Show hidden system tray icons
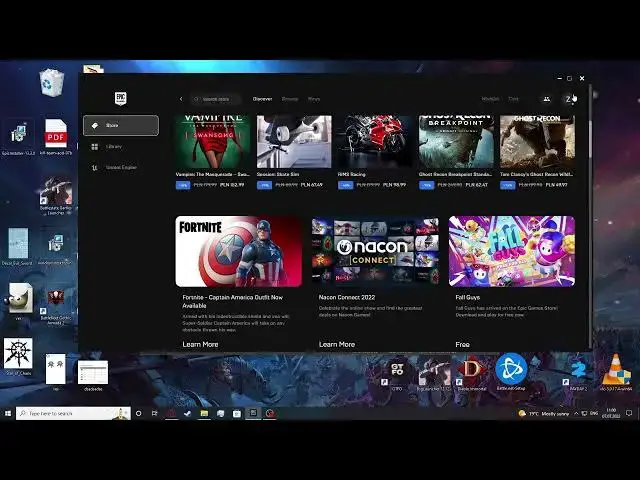 (x=576, y=413)
